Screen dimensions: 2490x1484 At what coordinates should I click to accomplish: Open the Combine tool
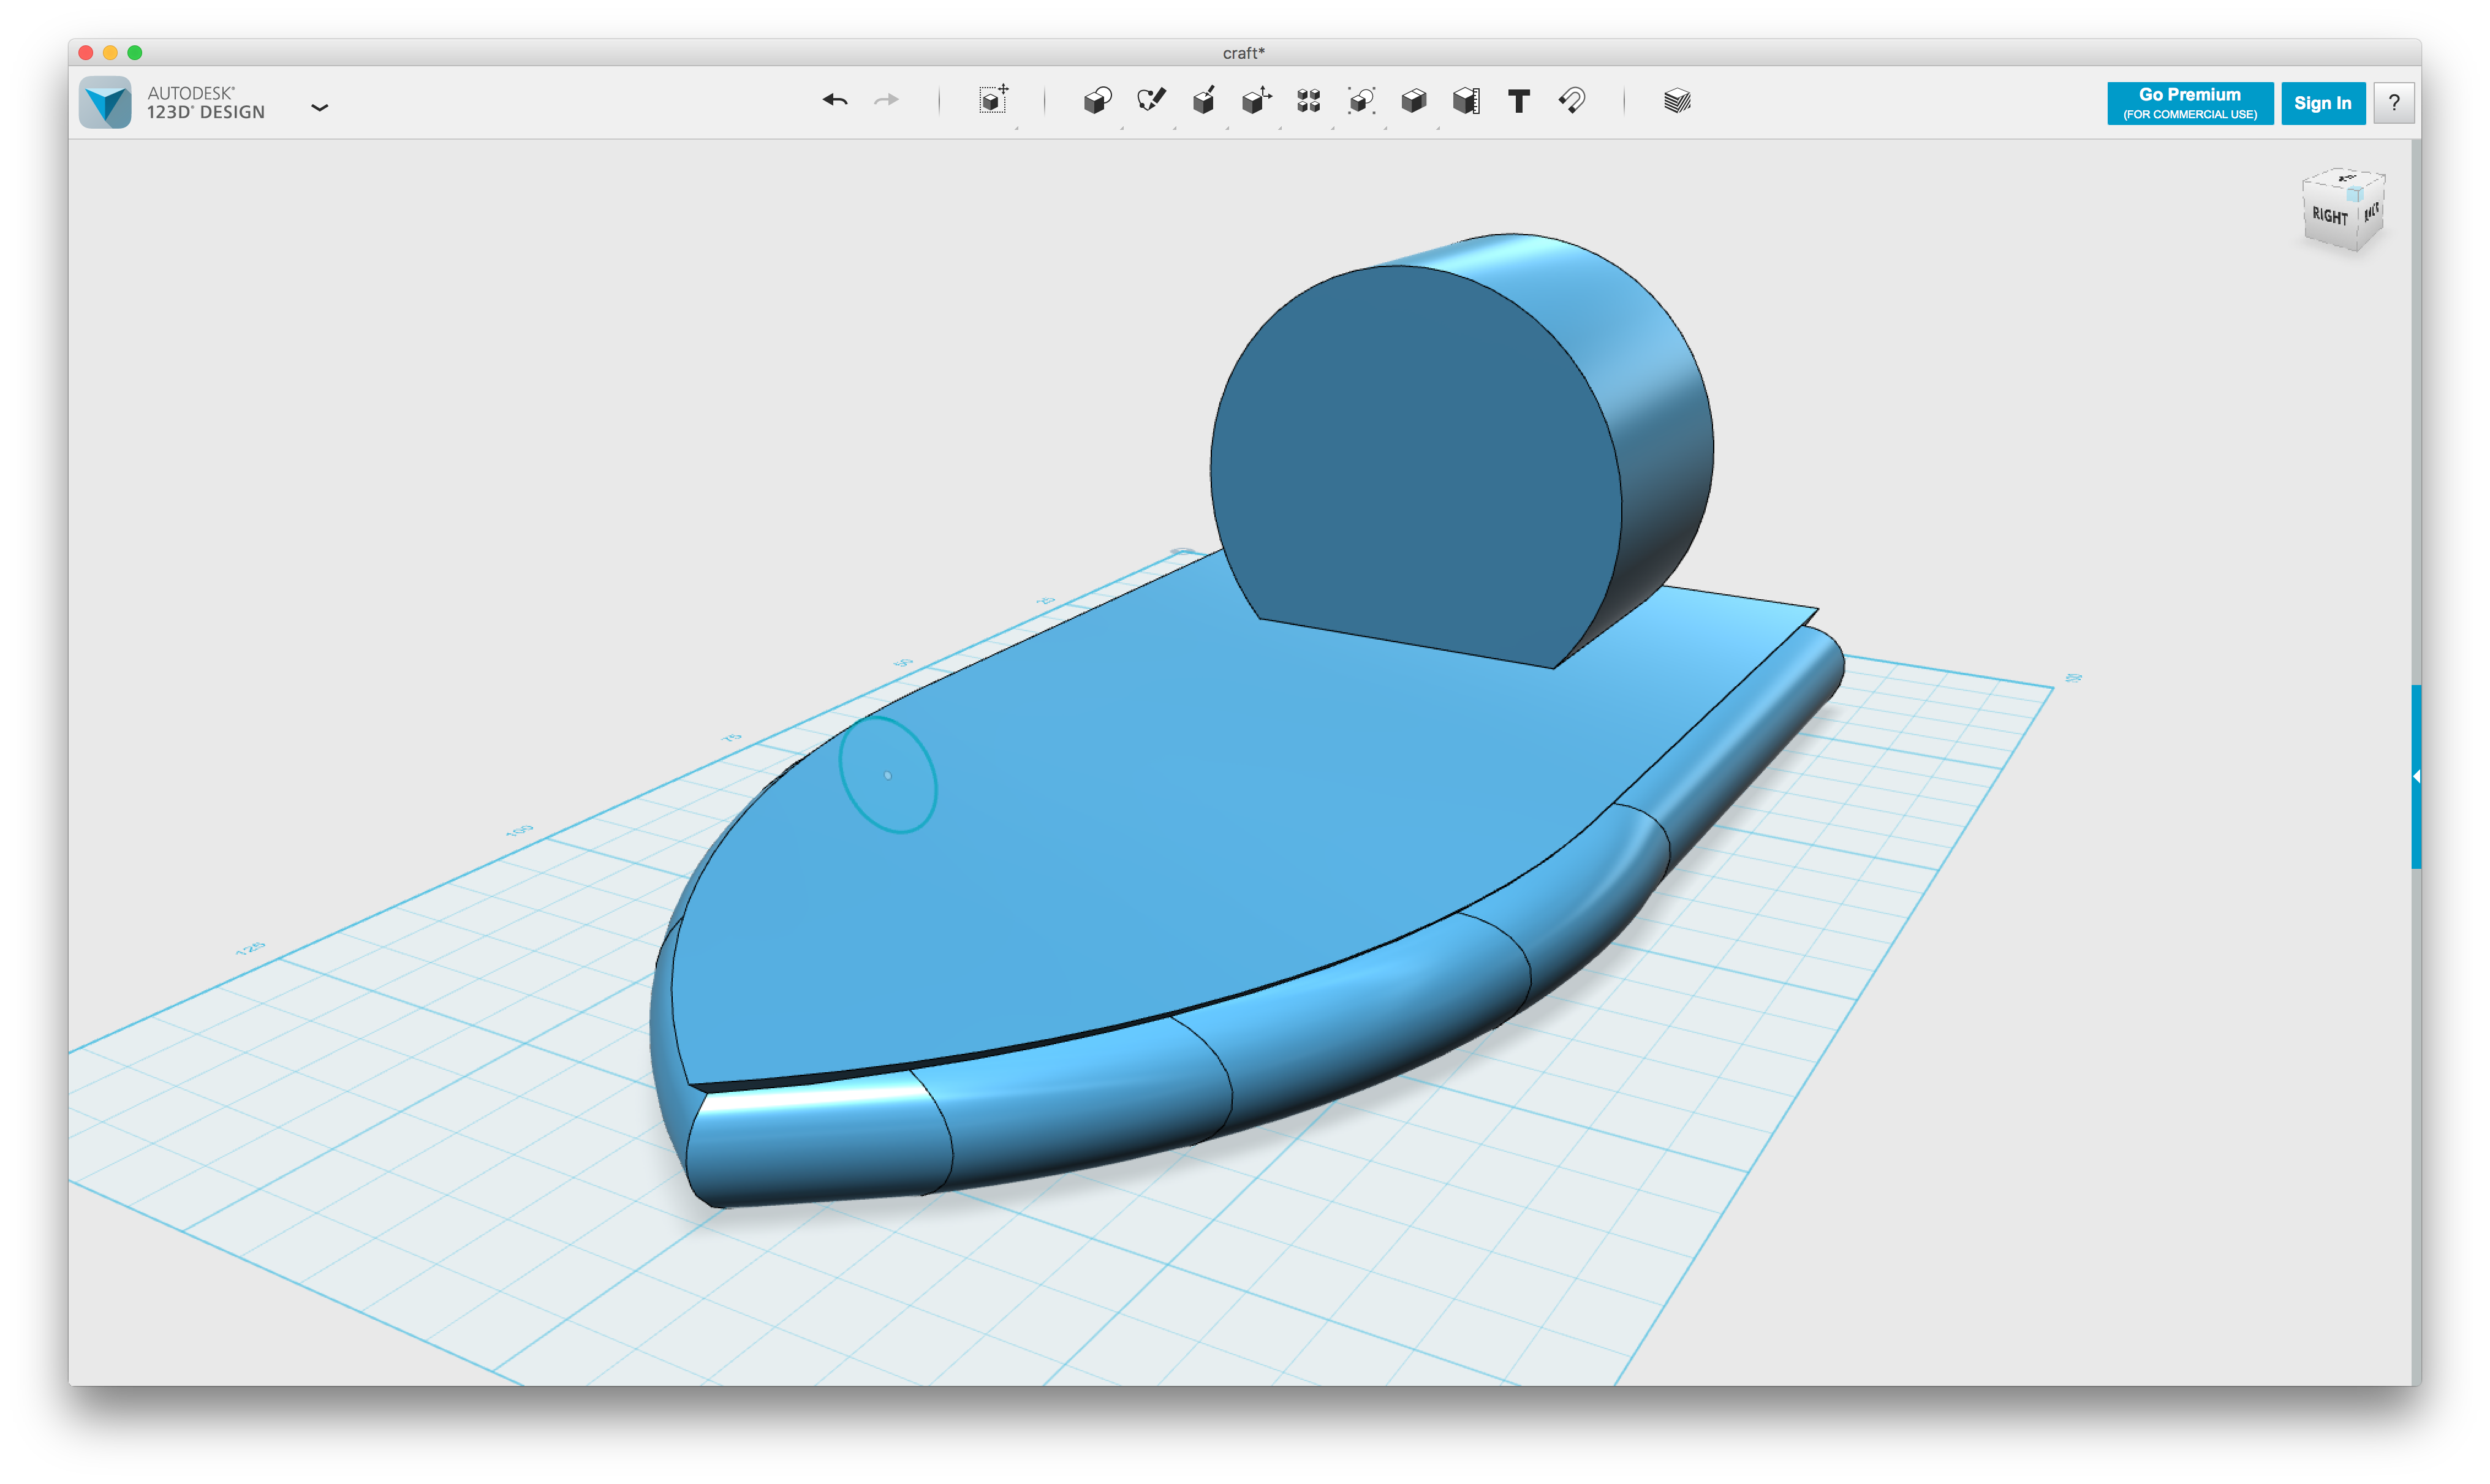[x=1414, y=100]
